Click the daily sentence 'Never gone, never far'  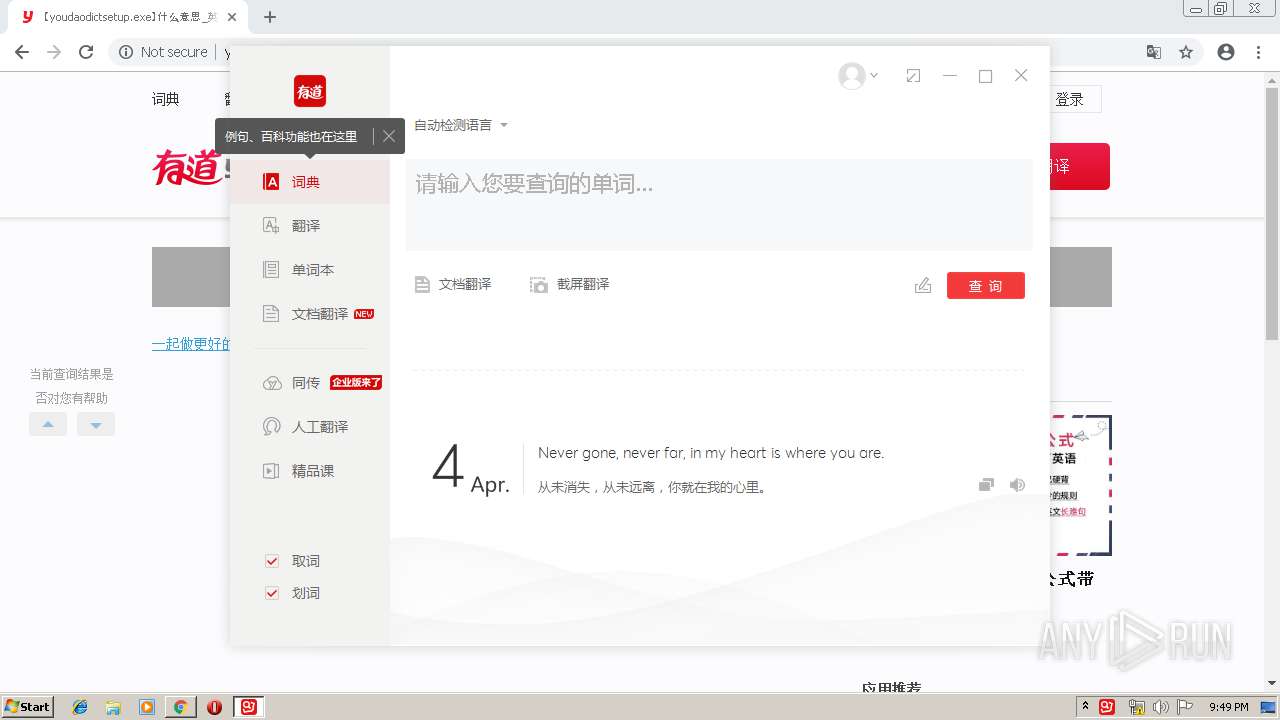(711, 453)
